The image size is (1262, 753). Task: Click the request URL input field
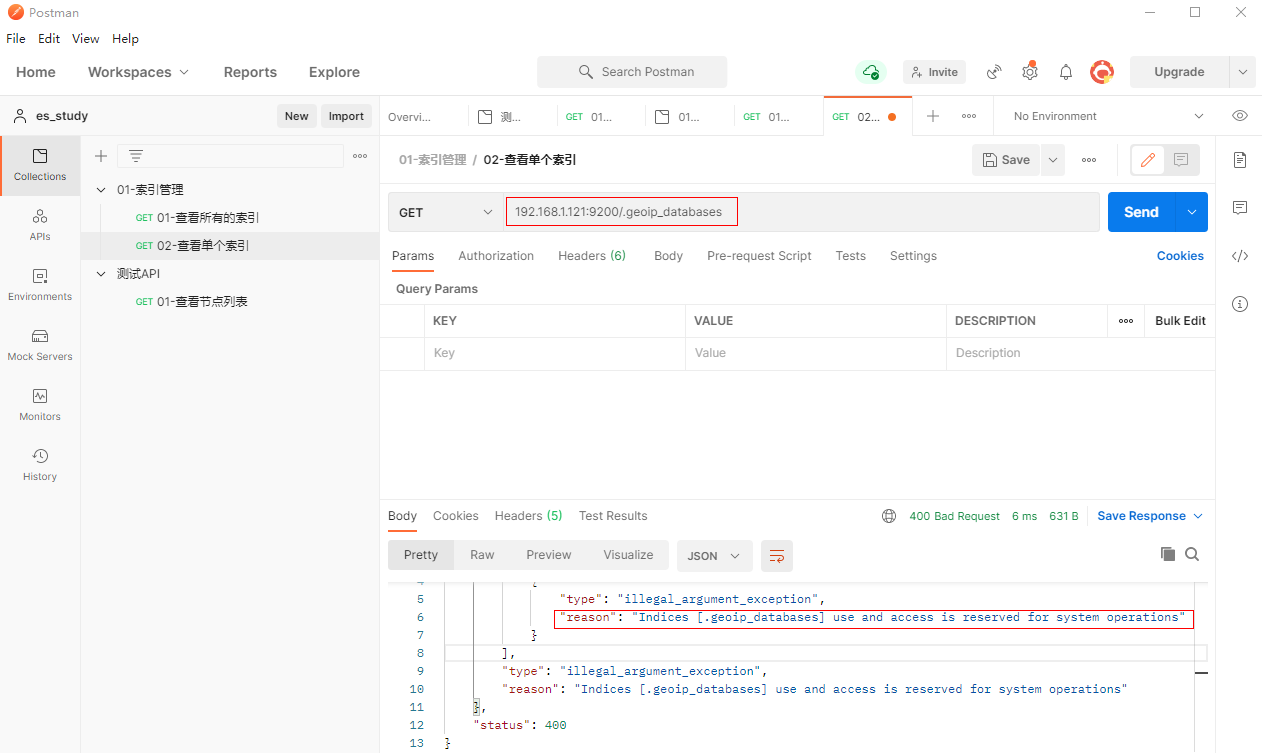coord(800,212)
